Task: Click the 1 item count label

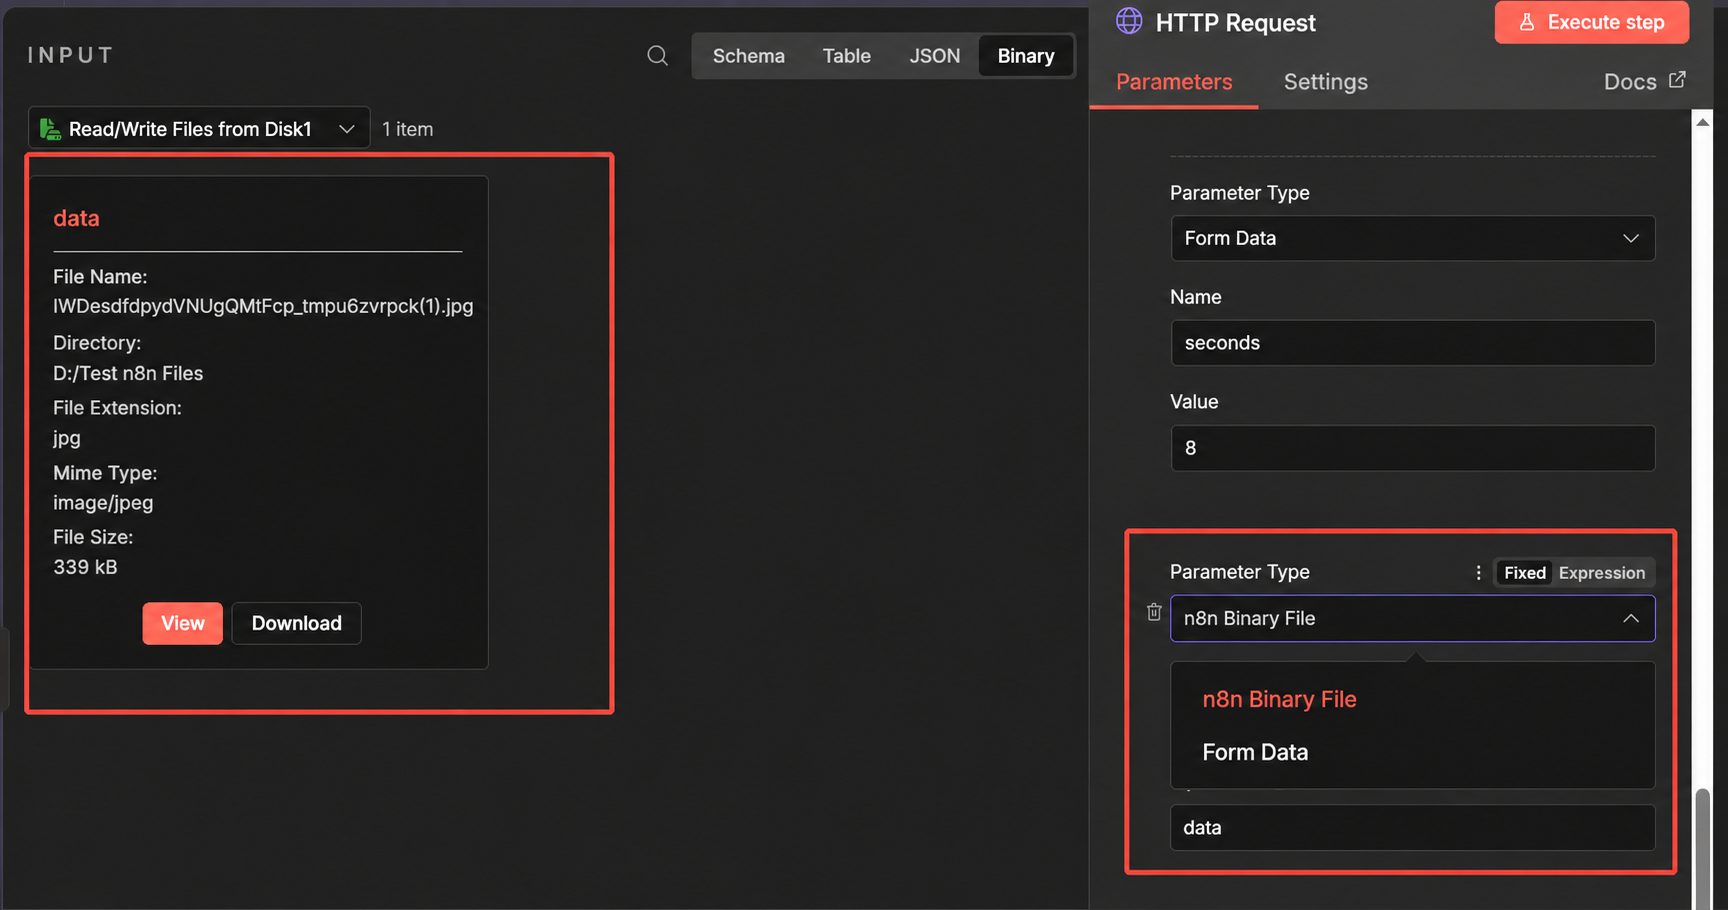Action: tap(407, 129)
